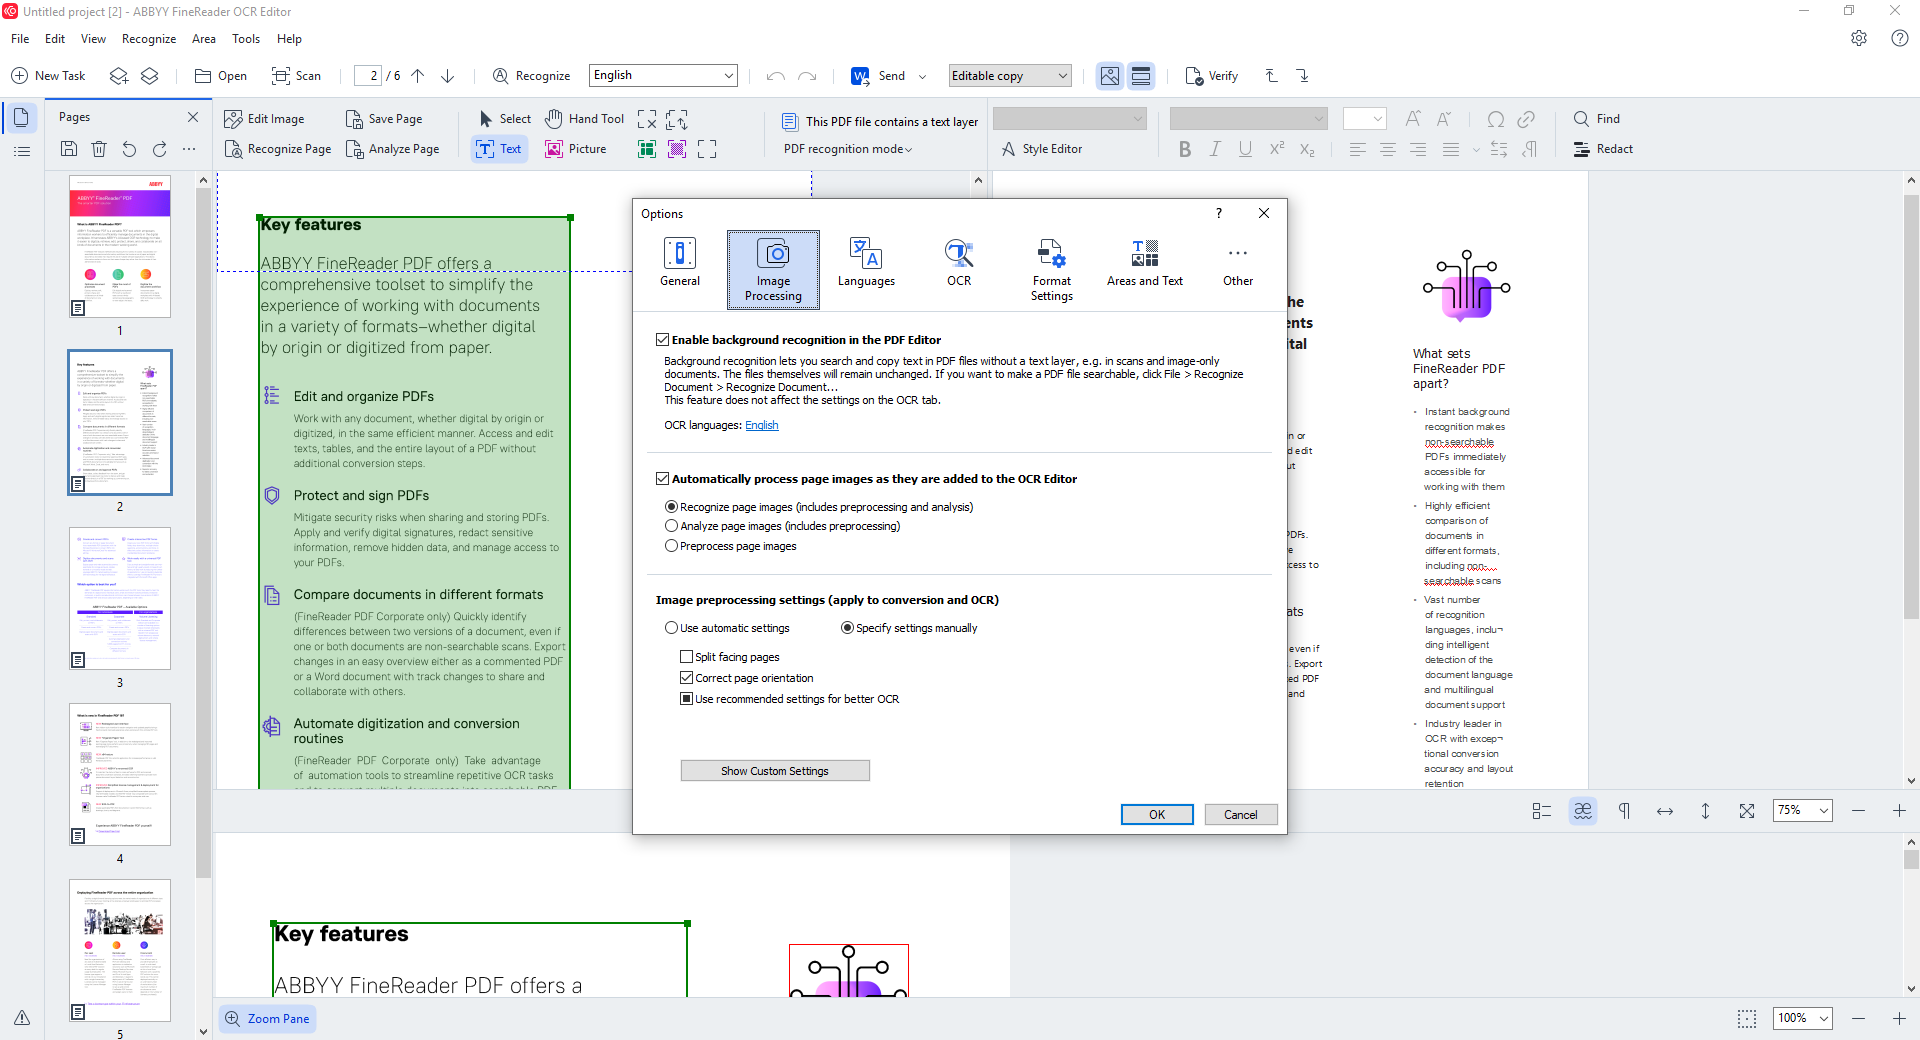Toggle automatically process page images checkbox
Screen dimensions: 1920x1040
[x=662, y=479]
